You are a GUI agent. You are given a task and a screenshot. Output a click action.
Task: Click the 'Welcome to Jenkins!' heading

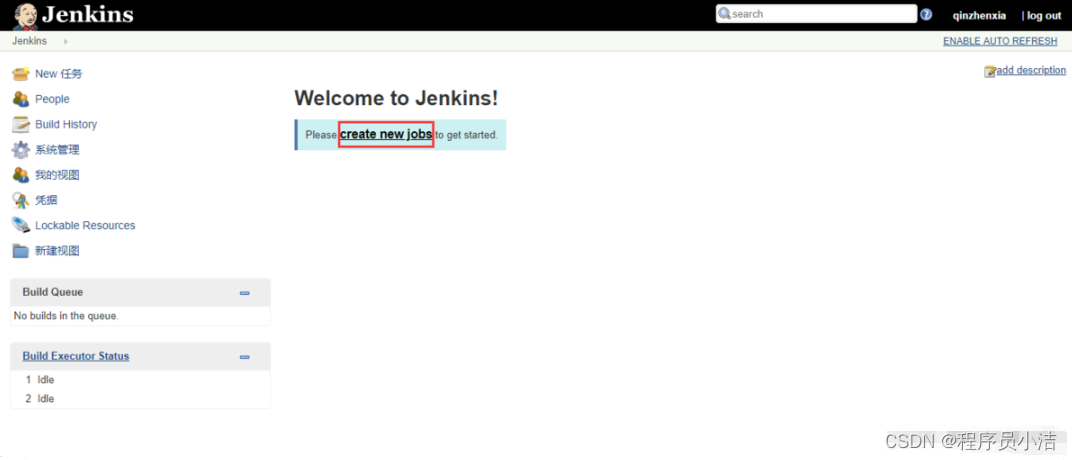tap(397, 98)
